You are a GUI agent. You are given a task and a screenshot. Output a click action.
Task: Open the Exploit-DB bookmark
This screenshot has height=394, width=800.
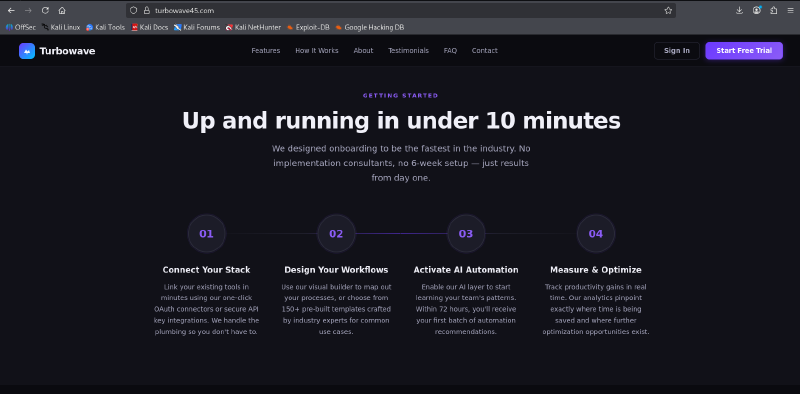click(x=308, y=28)
